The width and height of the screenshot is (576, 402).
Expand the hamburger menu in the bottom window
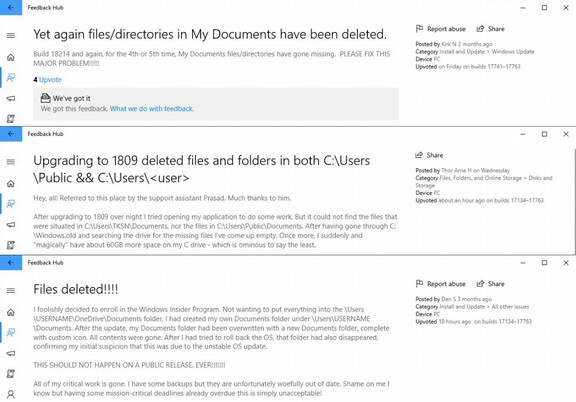(11, 290)
